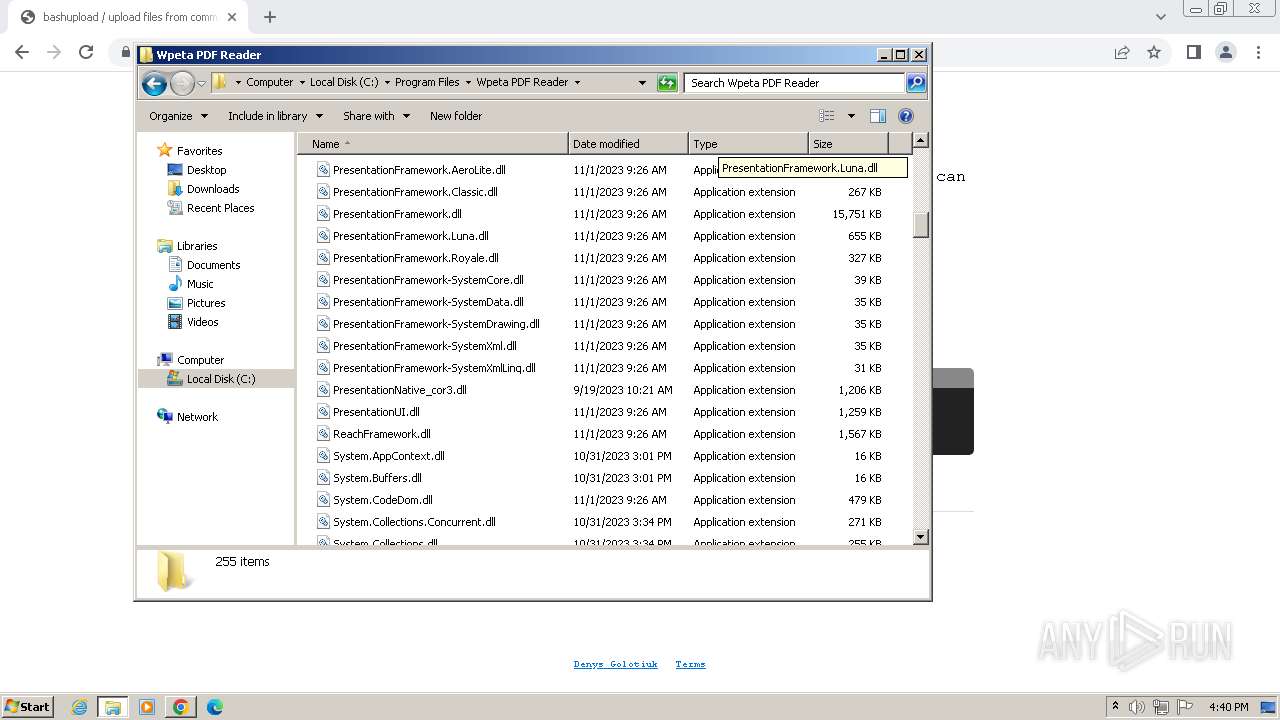Click inside Search Wpeta PDF Reader field
Screen dimensions: 1280x720
tap(794, 83)
